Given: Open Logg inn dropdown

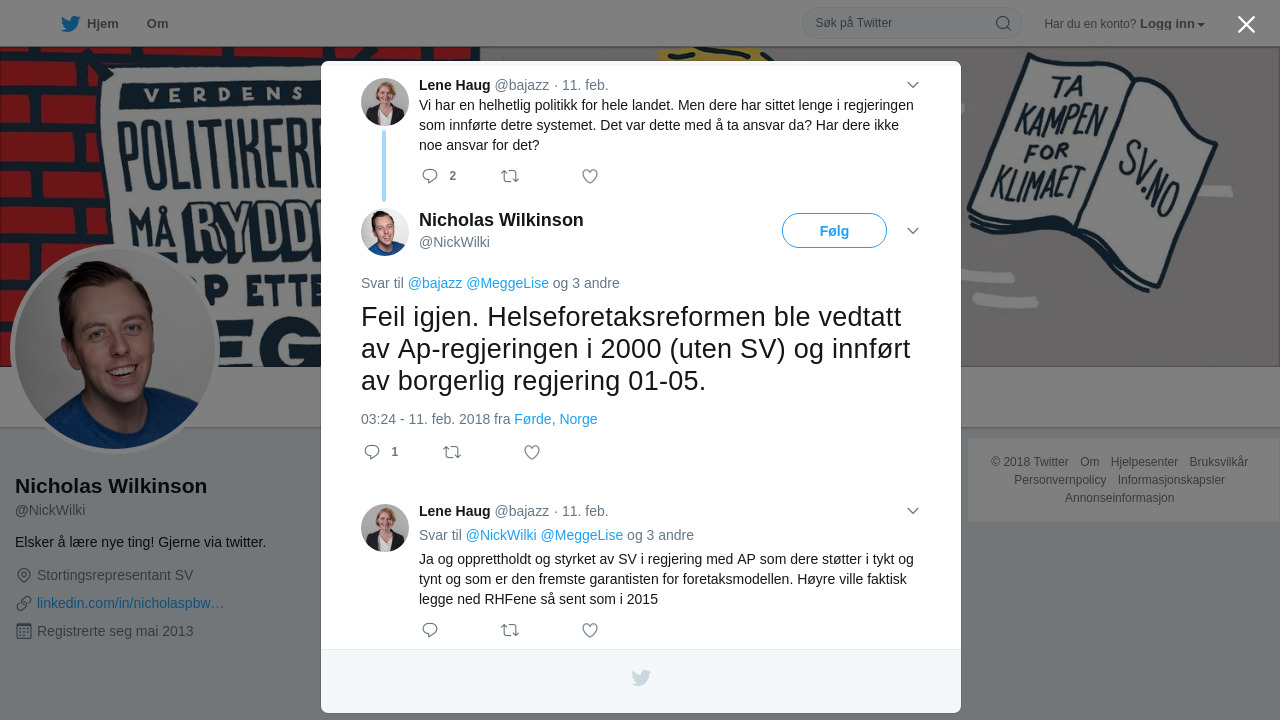Looking at the screenshot, I should click(x=1172, y=23).
